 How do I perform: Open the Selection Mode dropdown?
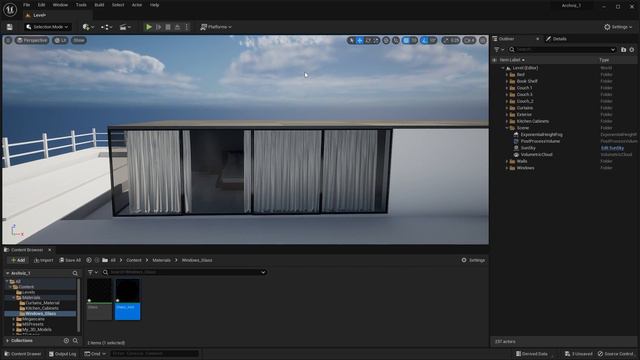pyautogui.click(x=47, y=27)
